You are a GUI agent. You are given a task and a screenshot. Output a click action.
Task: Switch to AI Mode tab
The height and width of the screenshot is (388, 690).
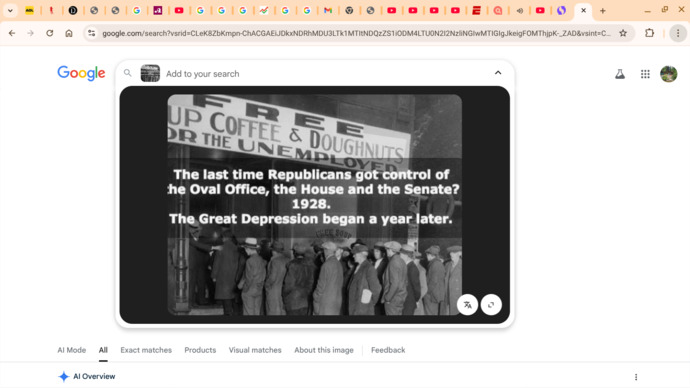[72, 350]
